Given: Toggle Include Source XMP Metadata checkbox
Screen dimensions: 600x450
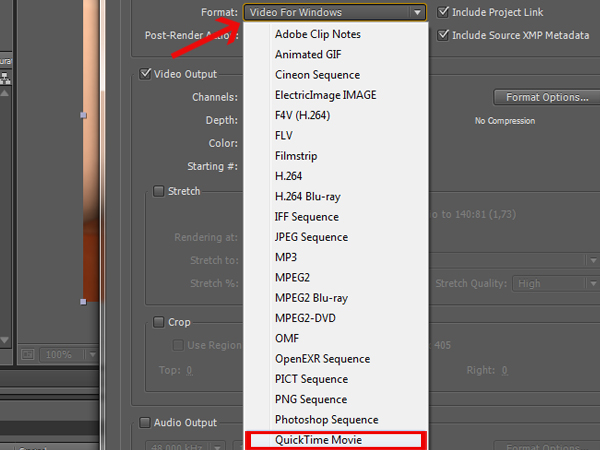Looking at the screenshot, I should (443, 35).
